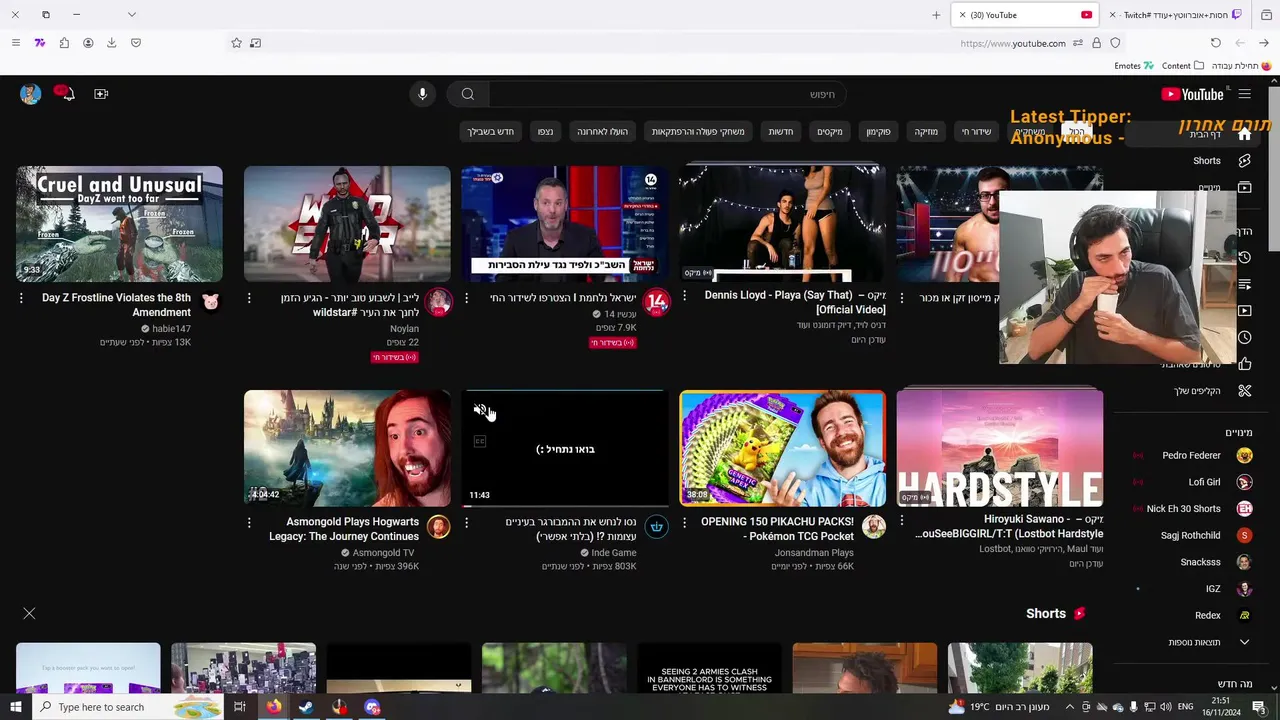The height and width of the screenshot is (720, 1280).
Task: Open the Windows Task View button
Action: 240,707
